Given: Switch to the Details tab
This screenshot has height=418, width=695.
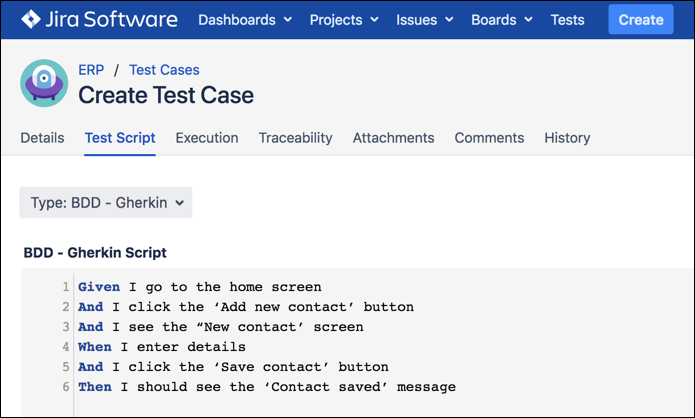Looking at the screenshot, I should point(42,138).
